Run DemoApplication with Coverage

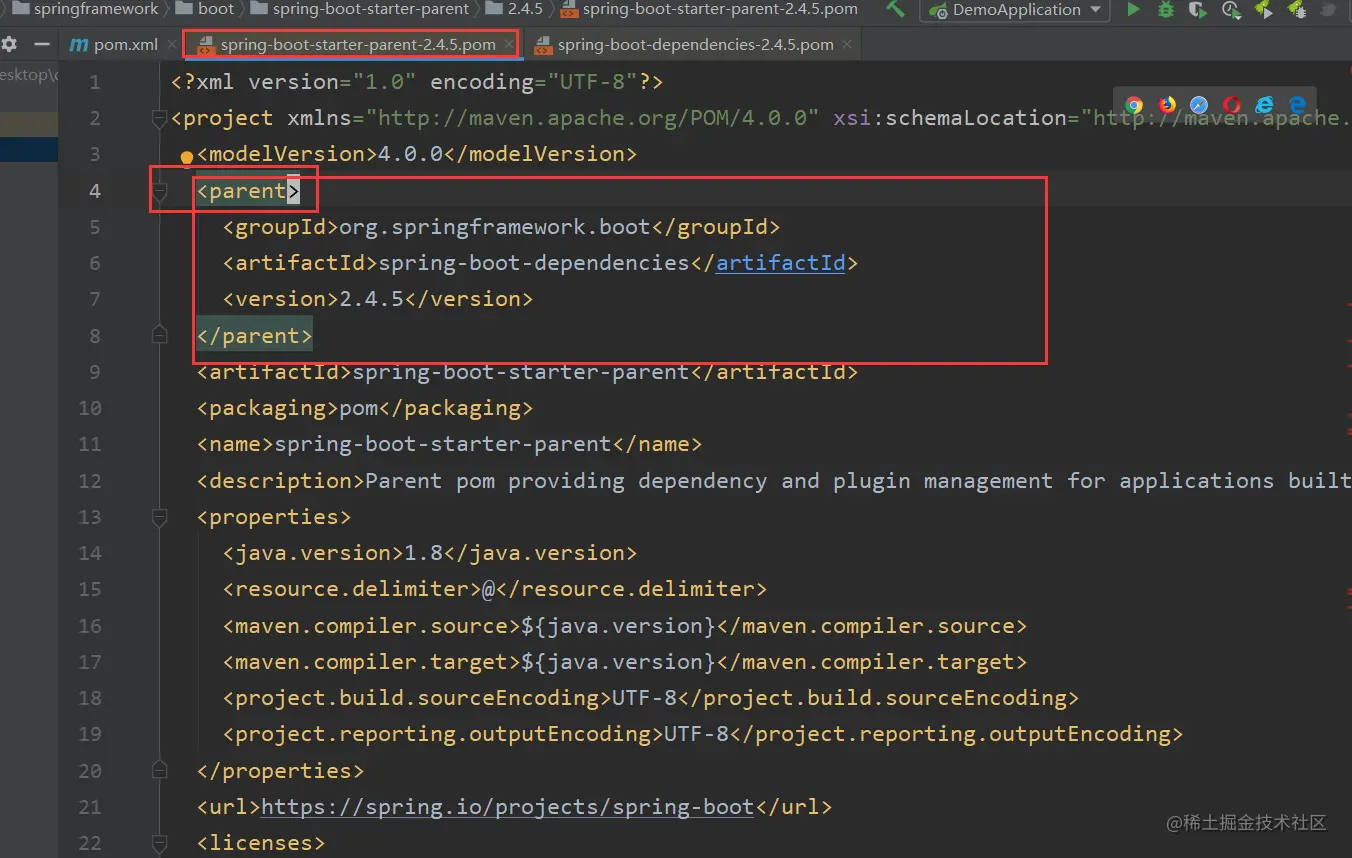point(1197,11)
